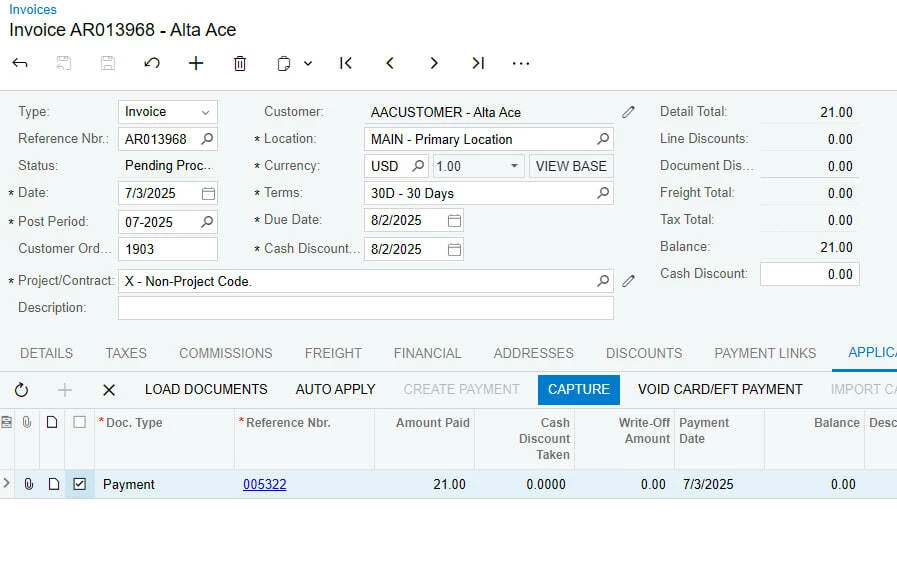Click the Save disk toolbar icon
Image resolution: width=897 pixels, height=561 pixels.
108,63
